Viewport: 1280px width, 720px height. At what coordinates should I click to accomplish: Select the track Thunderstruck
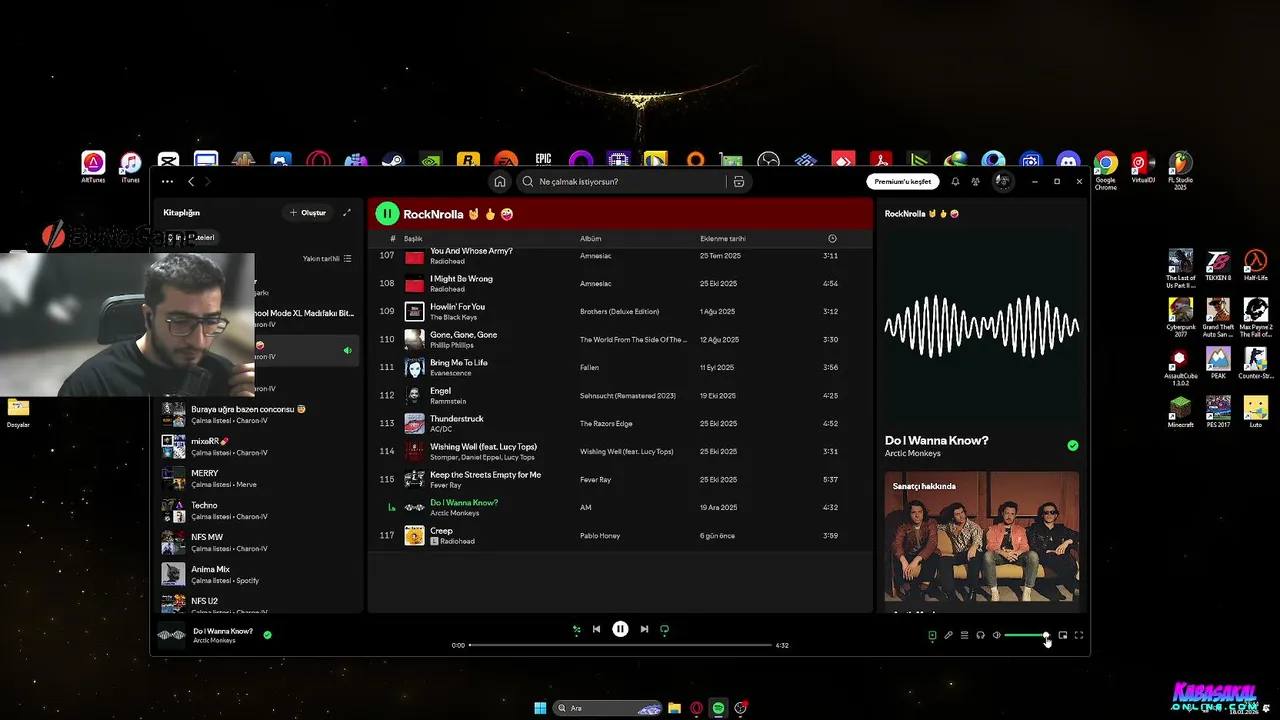[x=620, y=424]
